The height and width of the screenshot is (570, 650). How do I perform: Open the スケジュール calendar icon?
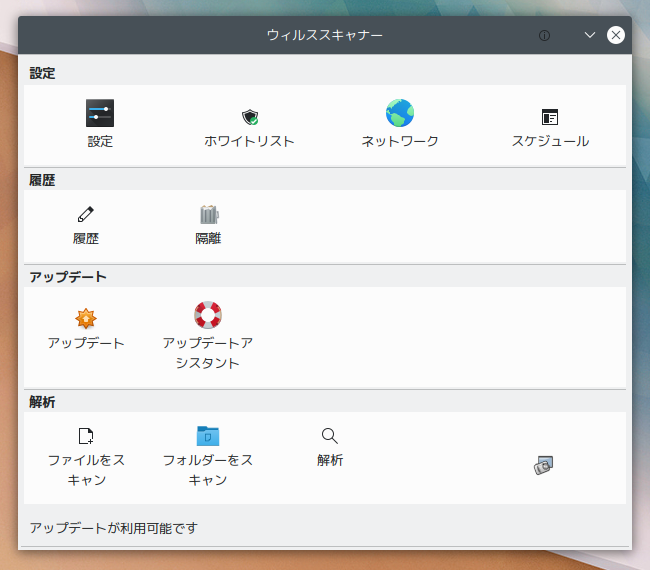click(550, 117)
